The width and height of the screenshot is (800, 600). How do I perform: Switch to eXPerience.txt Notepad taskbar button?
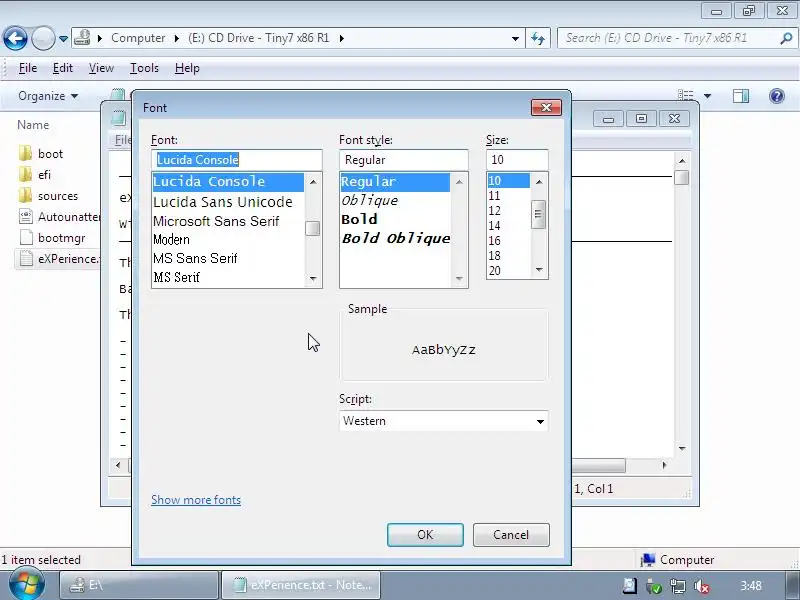tap(301, 585)
